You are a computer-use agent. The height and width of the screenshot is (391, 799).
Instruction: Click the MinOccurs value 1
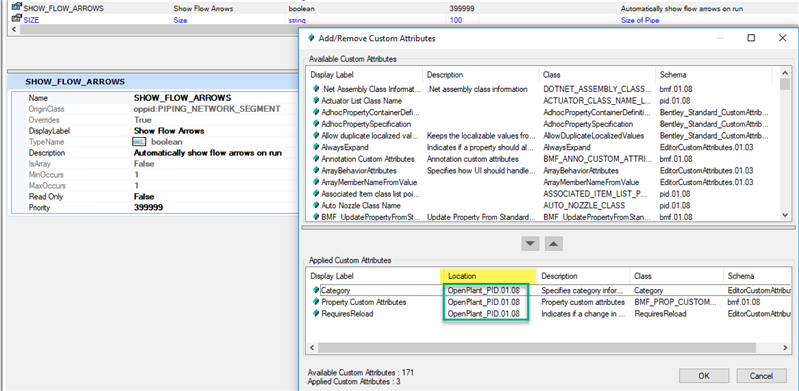[x=136, y=175]
